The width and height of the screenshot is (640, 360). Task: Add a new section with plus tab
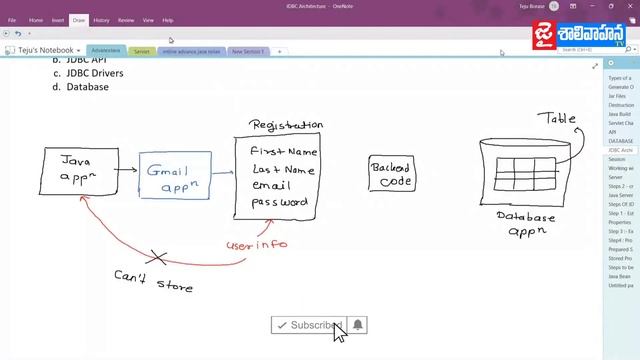(x=280, y=51)
